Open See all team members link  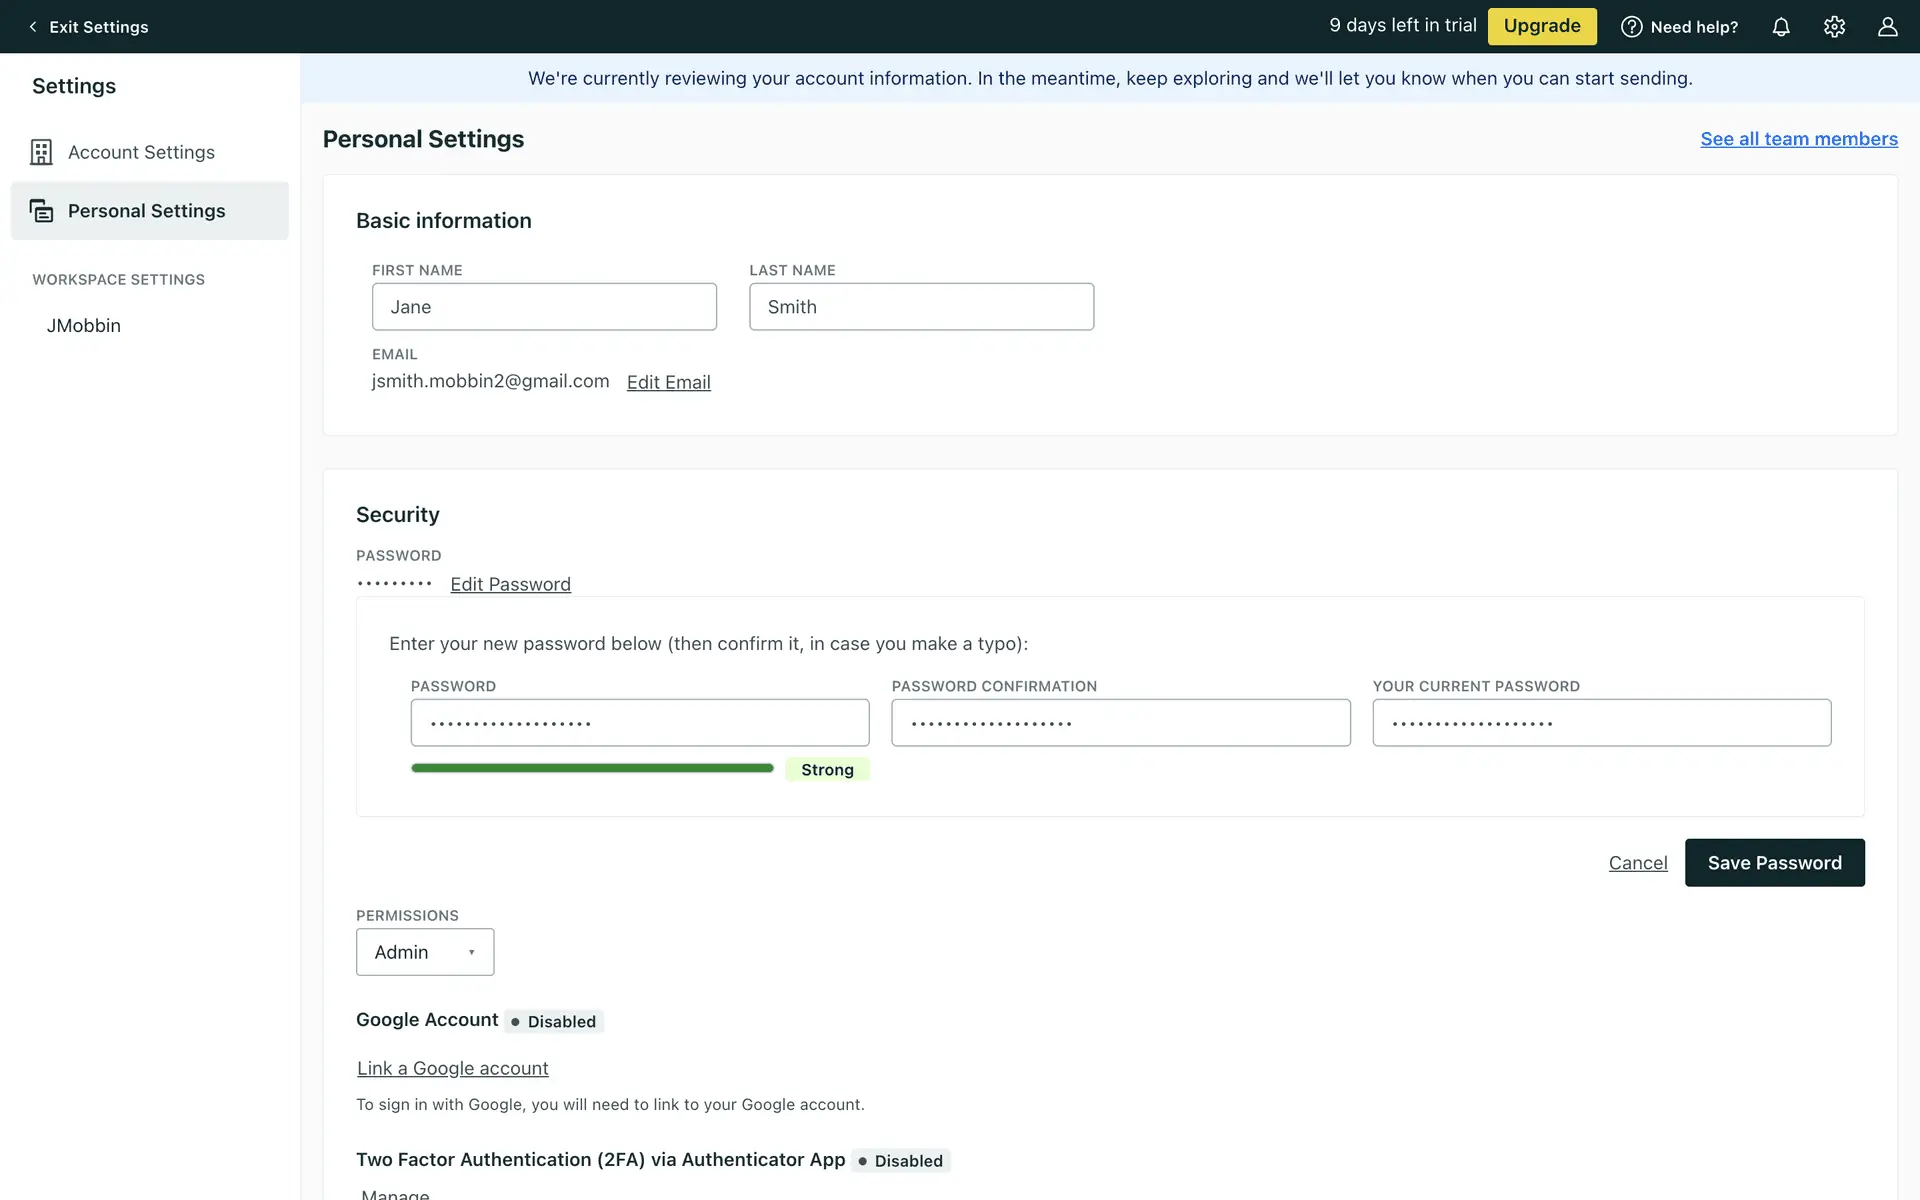tap(1798, 139)
